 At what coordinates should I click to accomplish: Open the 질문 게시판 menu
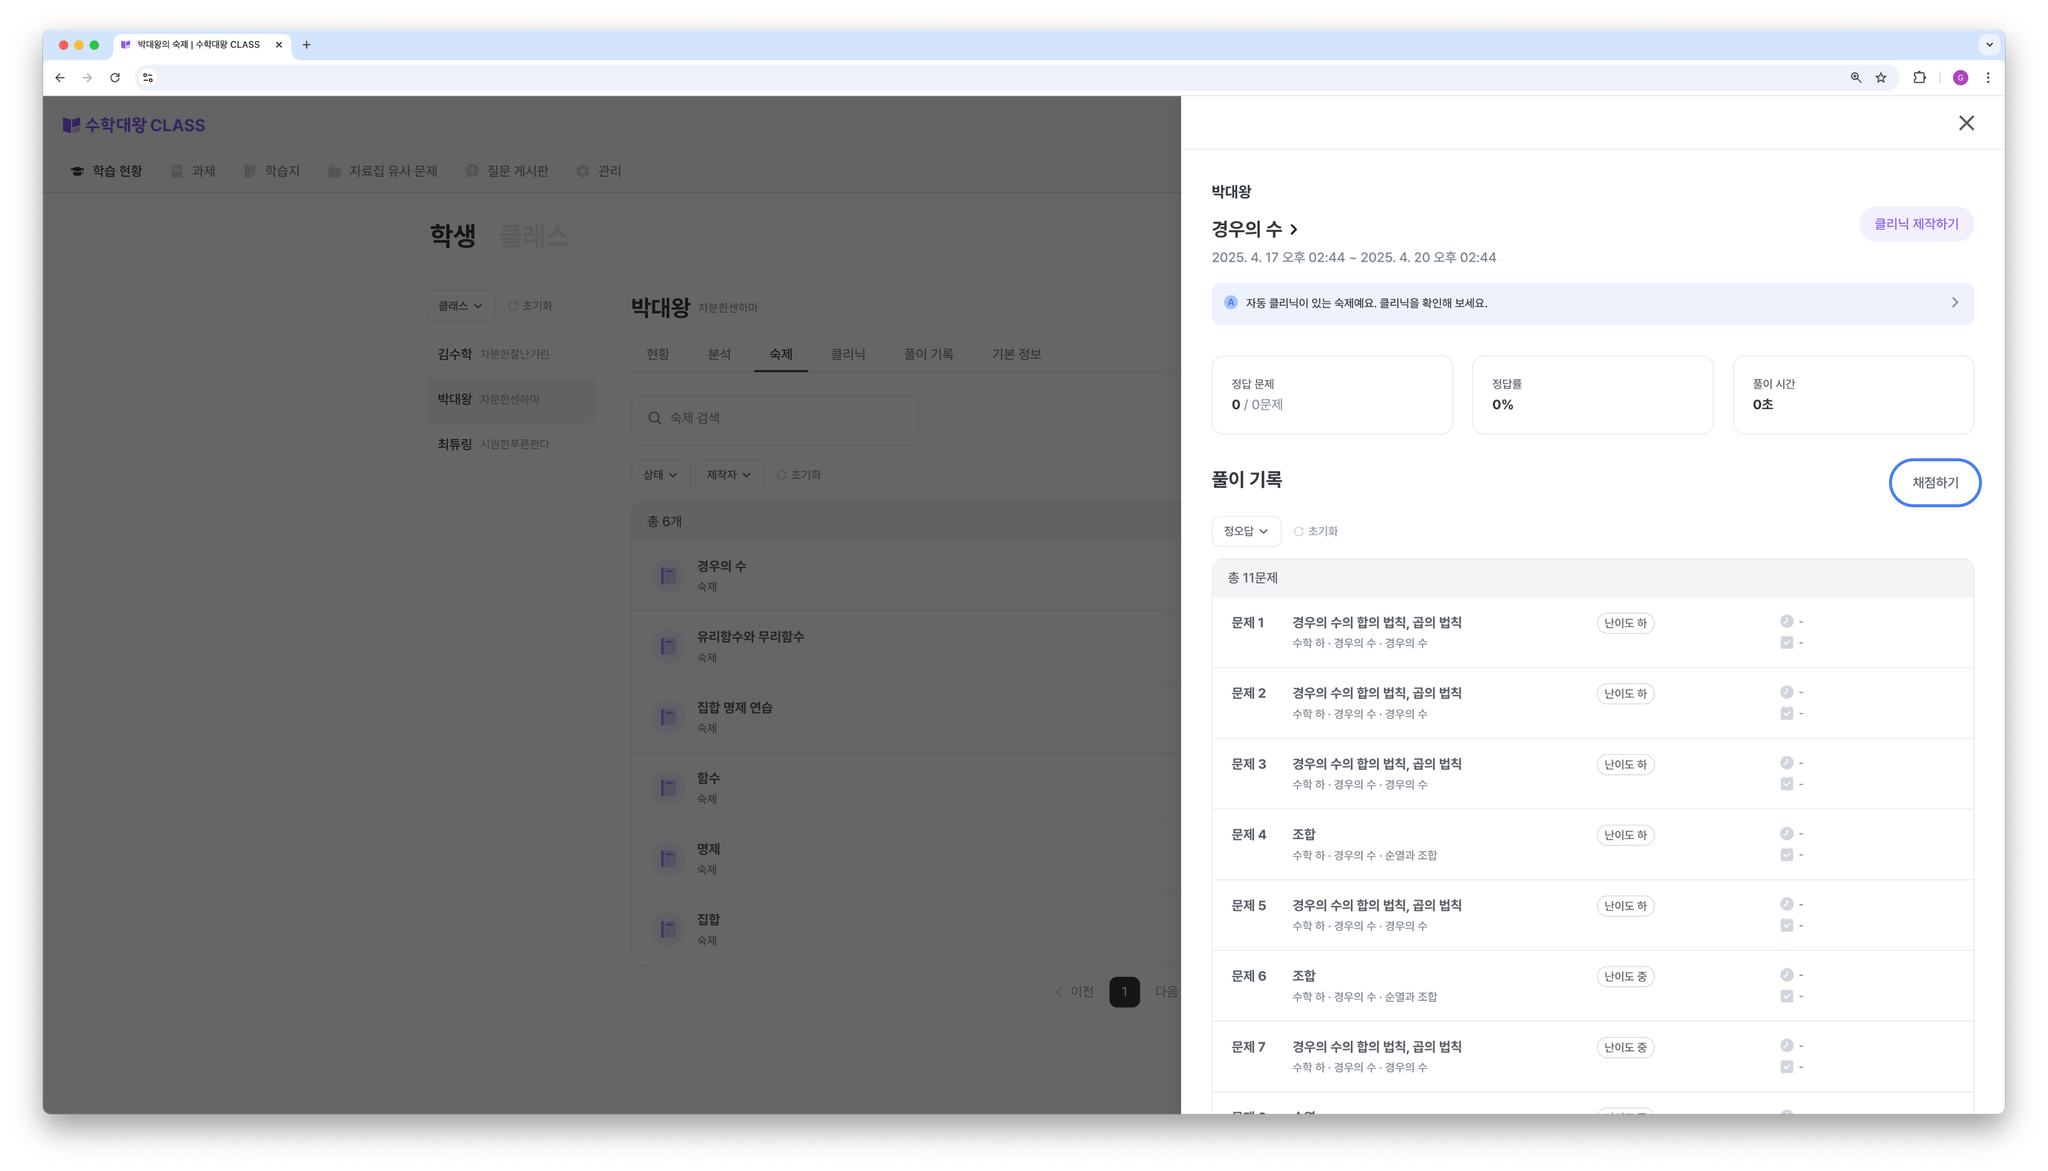[507, 171]
